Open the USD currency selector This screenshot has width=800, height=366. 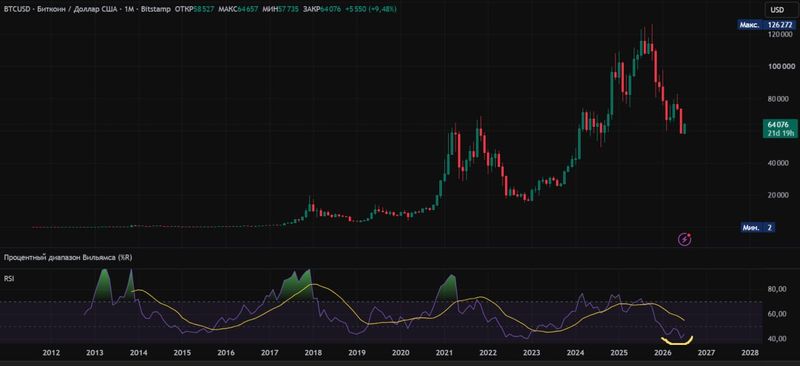click(x=777, y=9)
